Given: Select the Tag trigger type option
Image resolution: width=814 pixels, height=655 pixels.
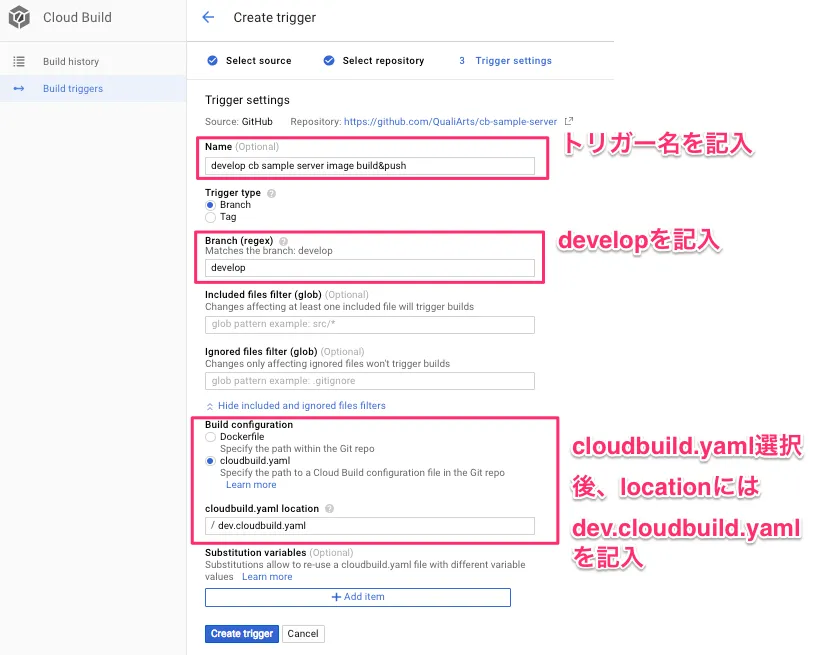Looking at the screenshot, I should point(210,217).
